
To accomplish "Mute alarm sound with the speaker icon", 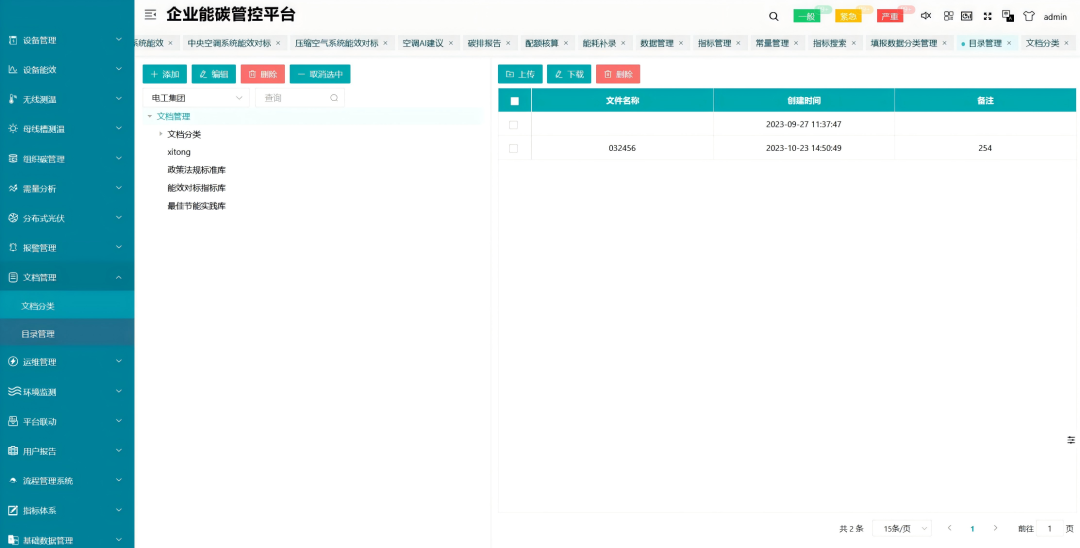I will click(x=926, y=16).
